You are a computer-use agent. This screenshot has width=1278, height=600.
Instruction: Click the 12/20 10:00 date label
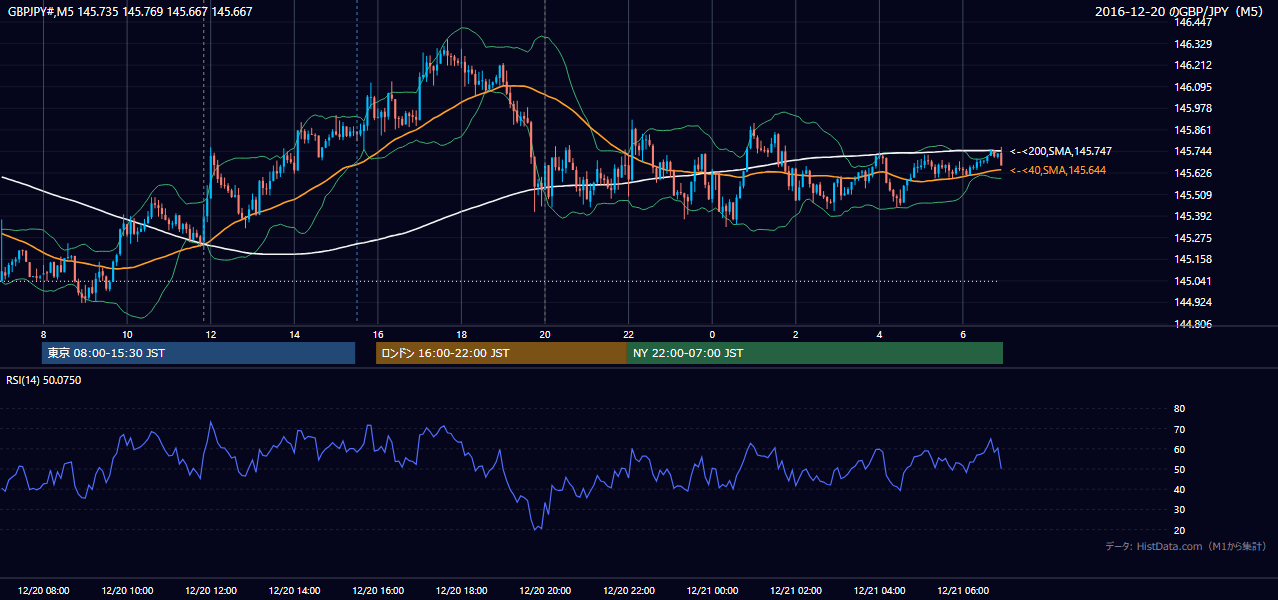click(x=127, y=591)
